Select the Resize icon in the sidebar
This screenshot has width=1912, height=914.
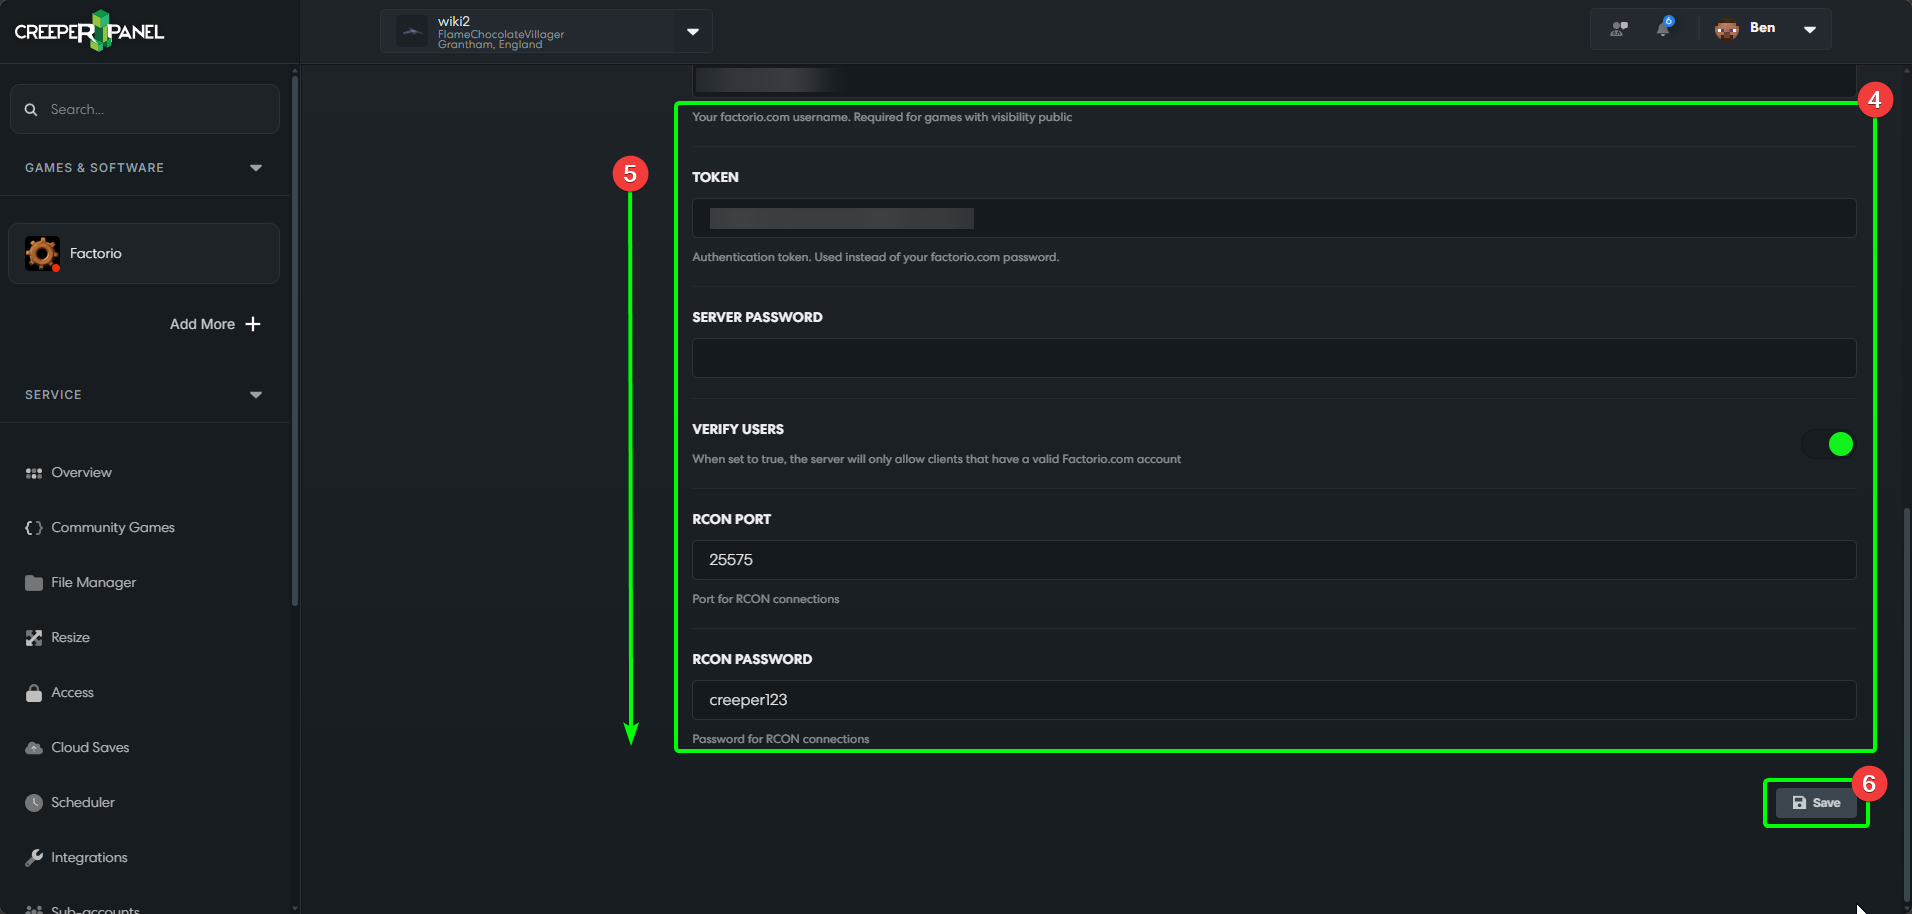coord(33,637)
